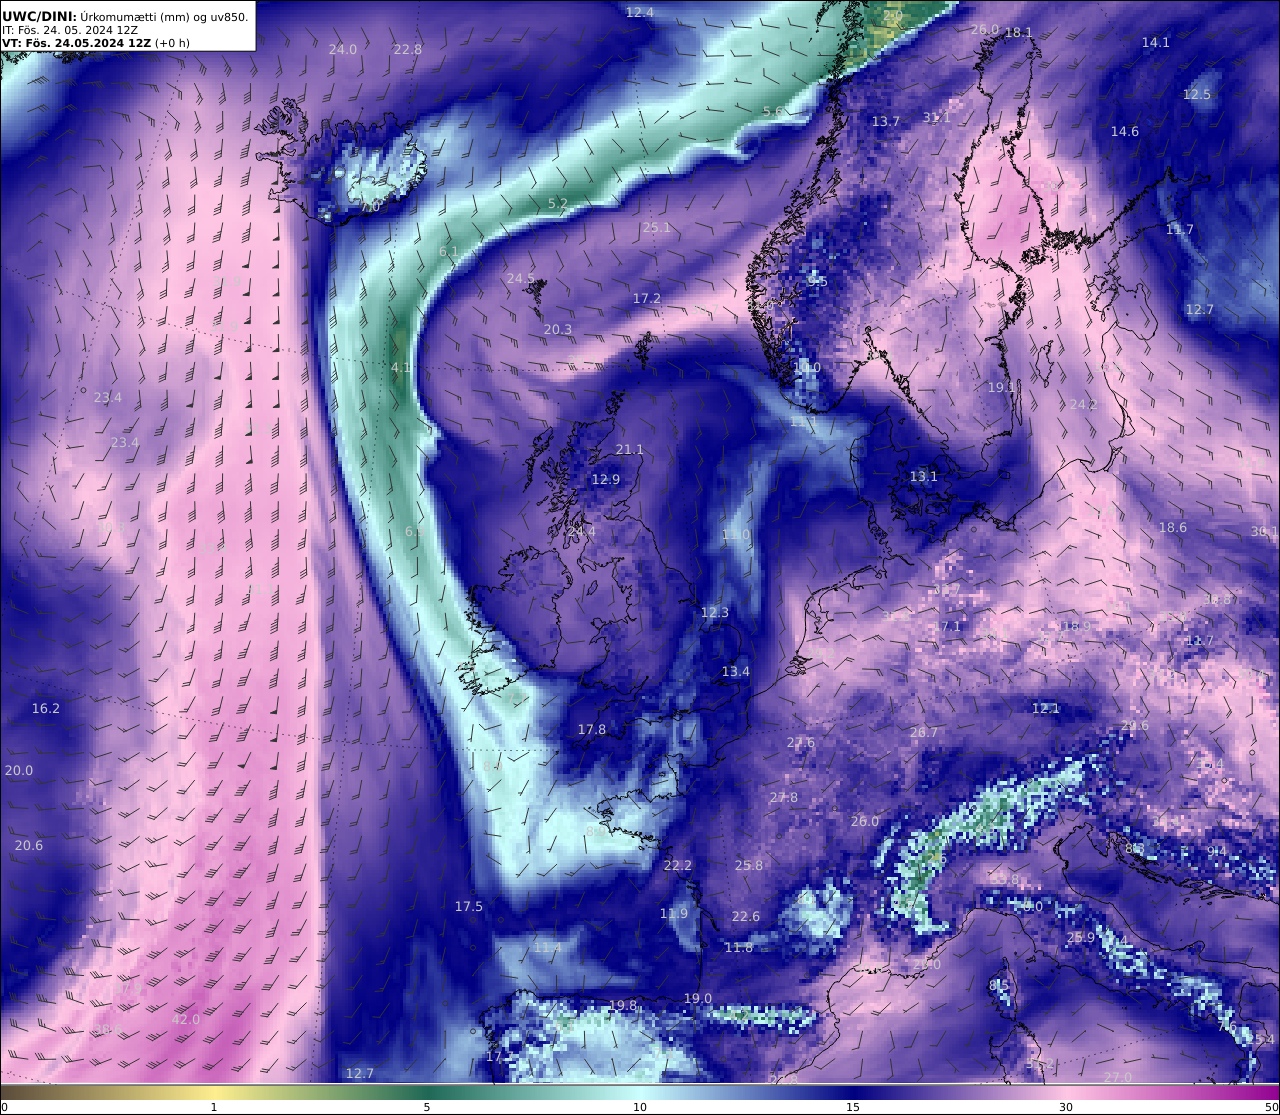Select the 42.0 value label
This screenshot has height=1115, width=1280.
186,1019
